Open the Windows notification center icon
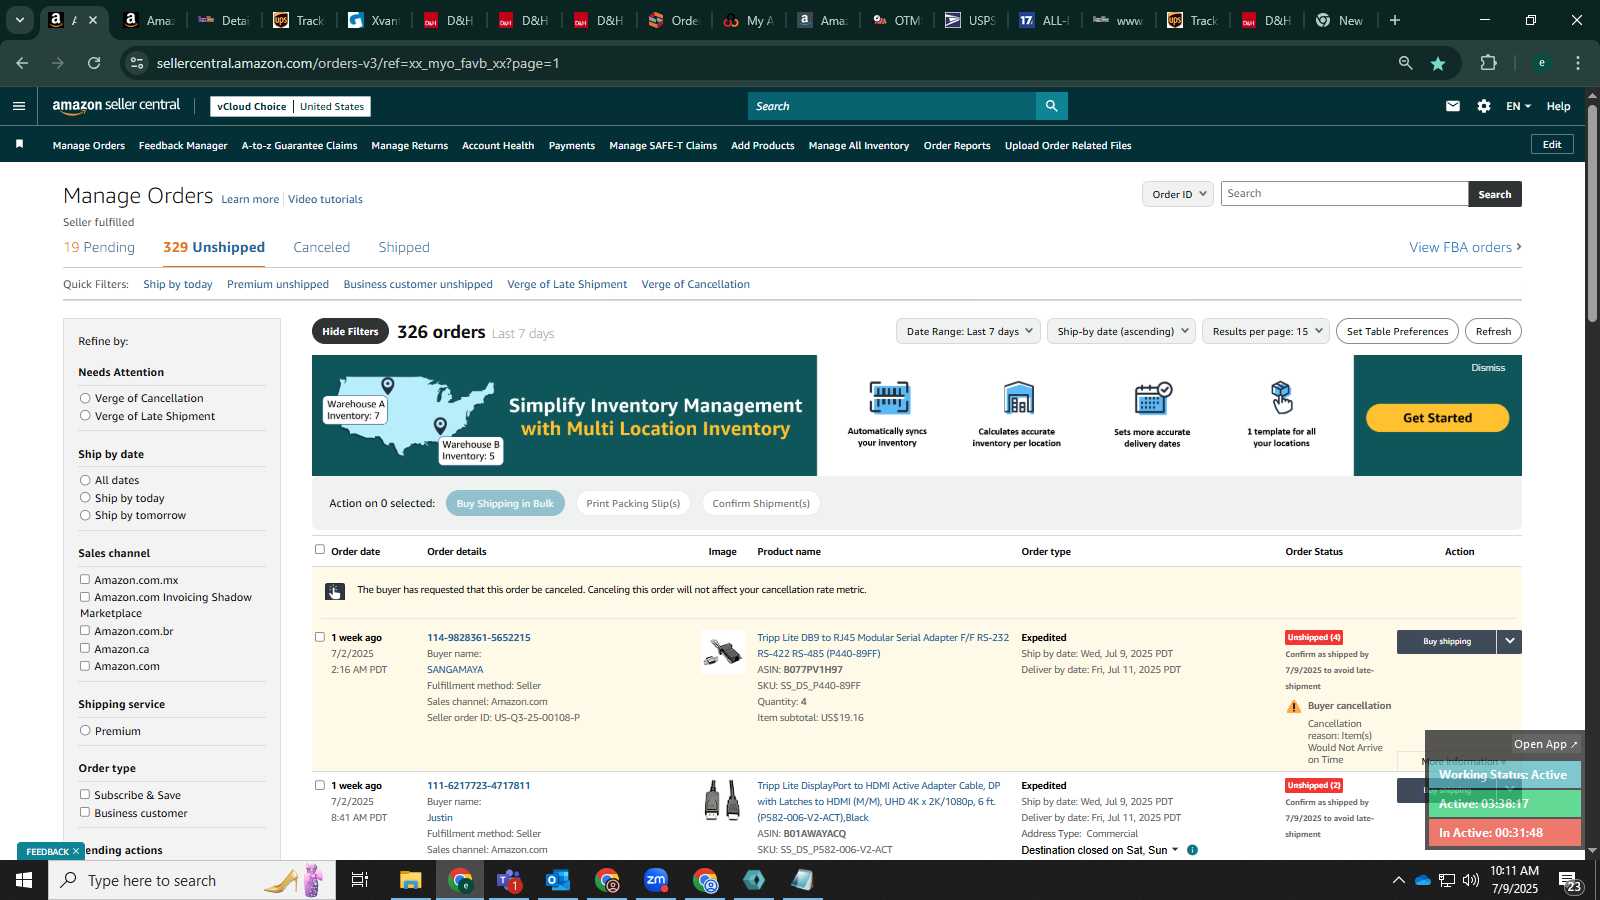The width and height of the screenshot is (1600, 900). [x=1571, y=880]
